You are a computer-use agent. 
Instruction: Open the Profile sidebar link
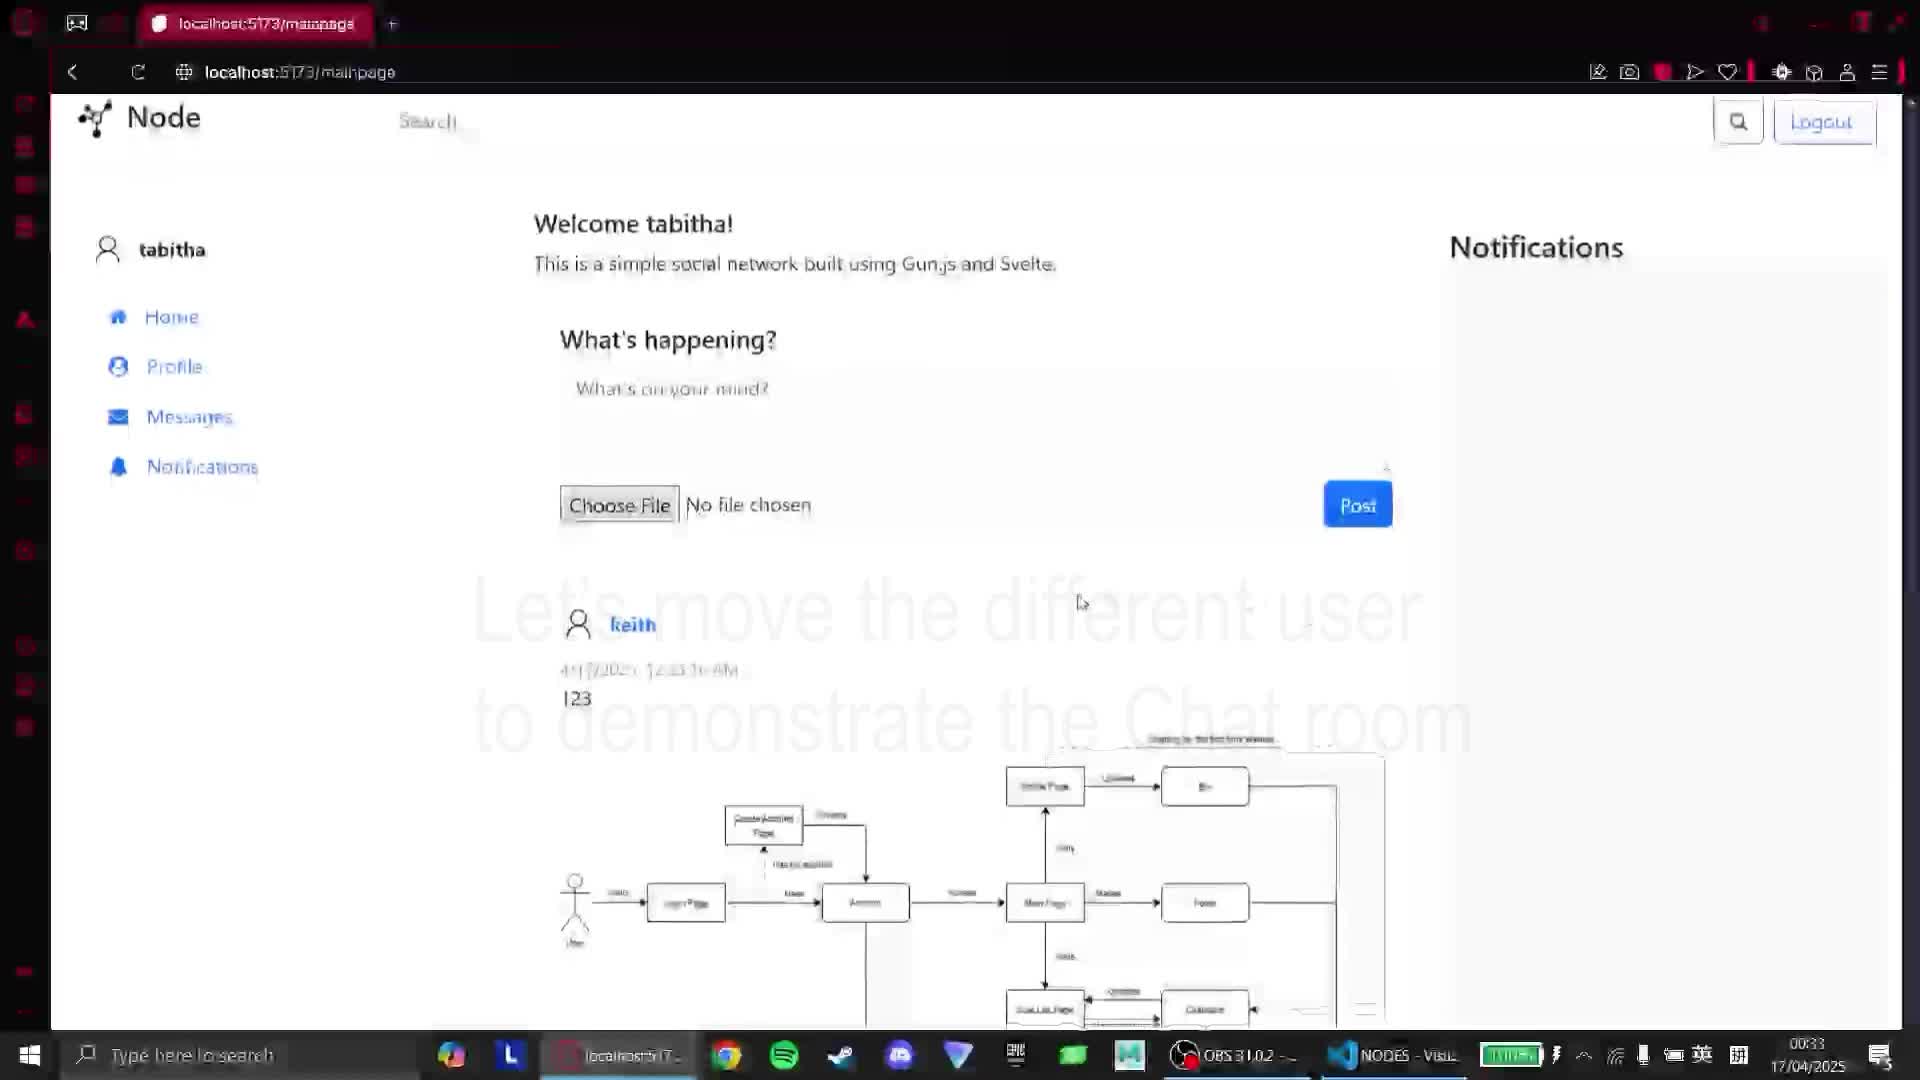click(174, 367)
